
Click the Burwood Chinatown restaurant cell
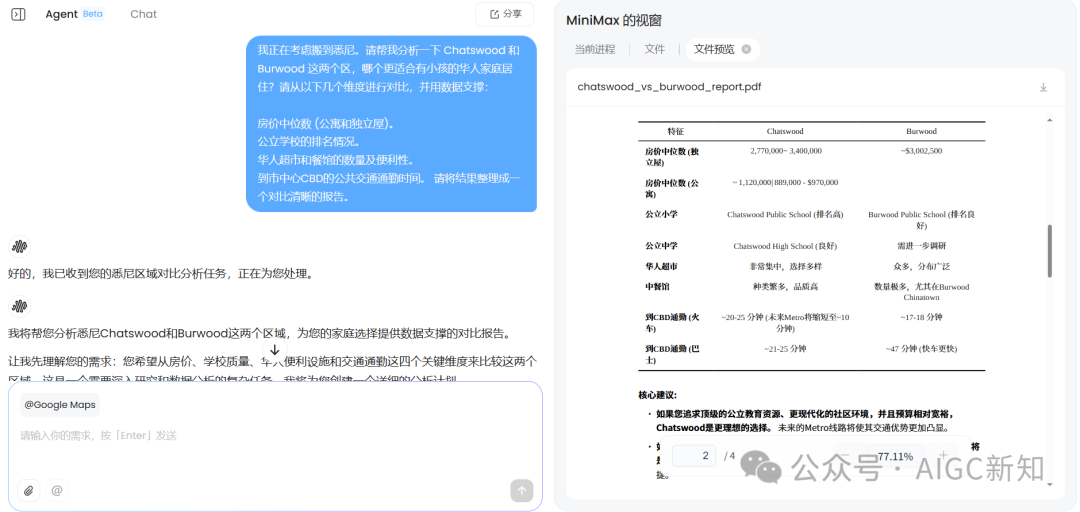pyautogui.click(x=921, y=291)
